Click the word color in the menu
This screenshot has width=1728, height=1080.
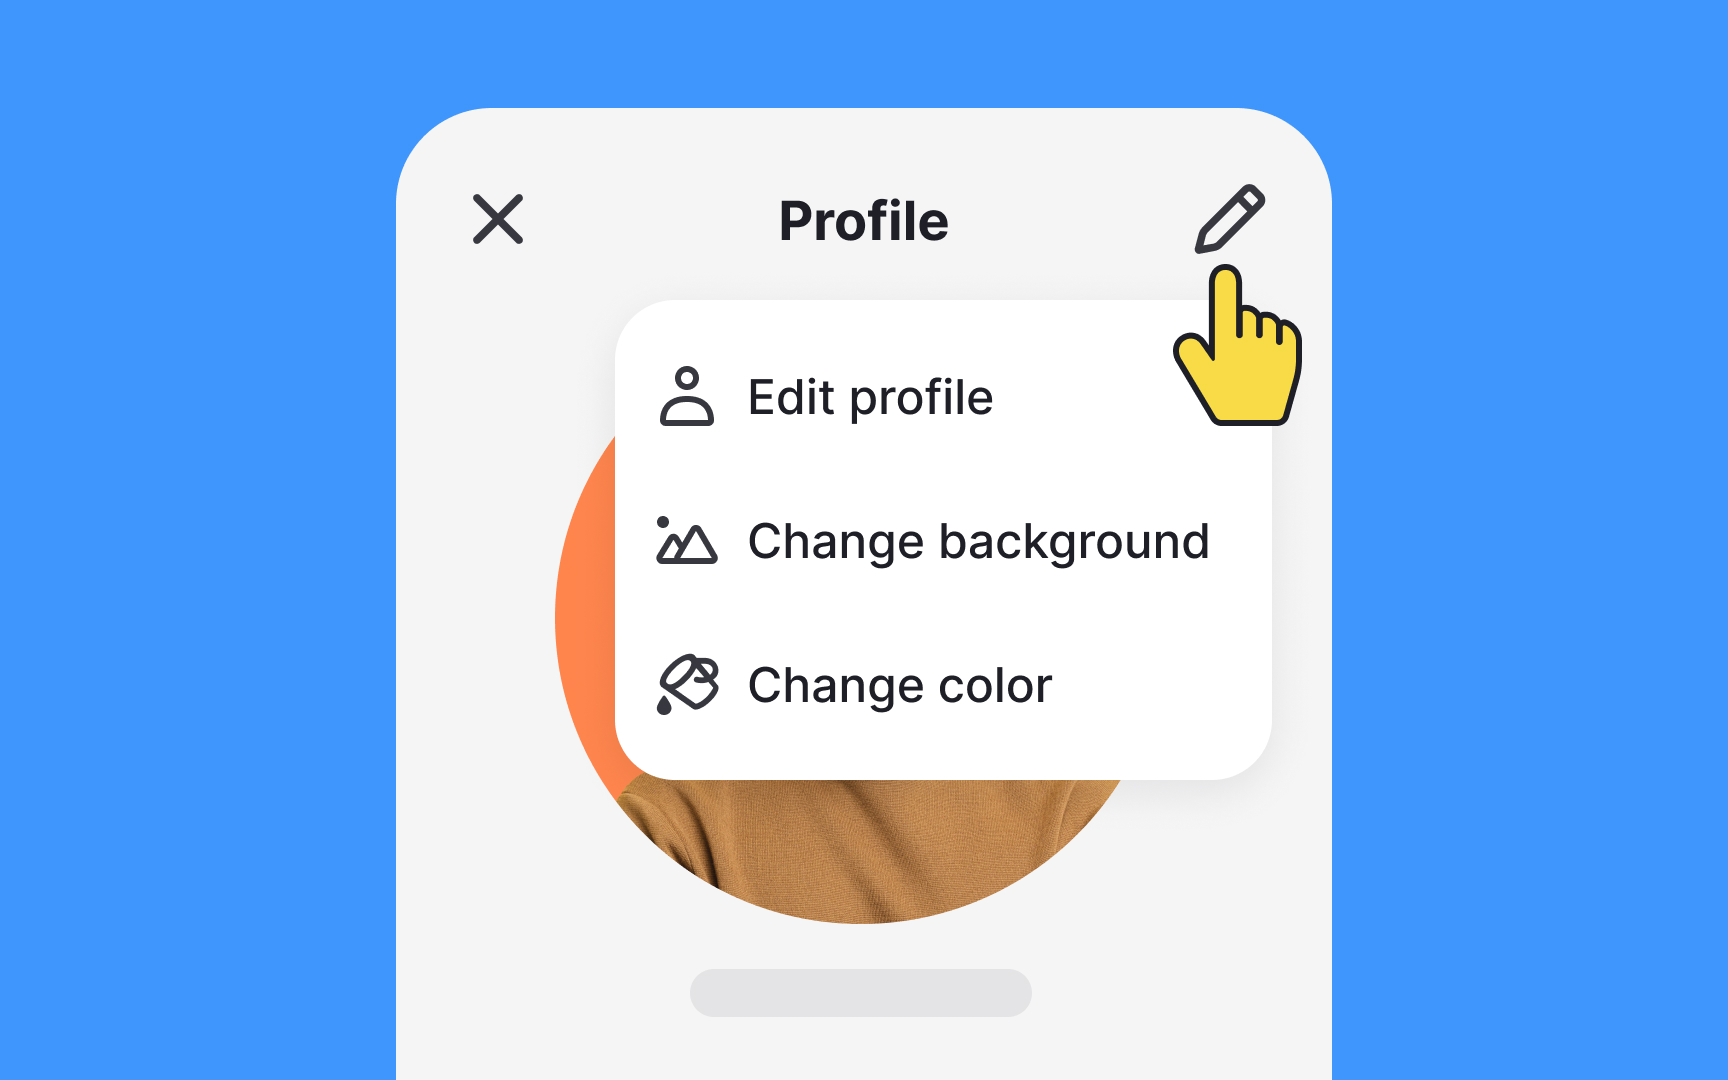(x=995, y=686)
